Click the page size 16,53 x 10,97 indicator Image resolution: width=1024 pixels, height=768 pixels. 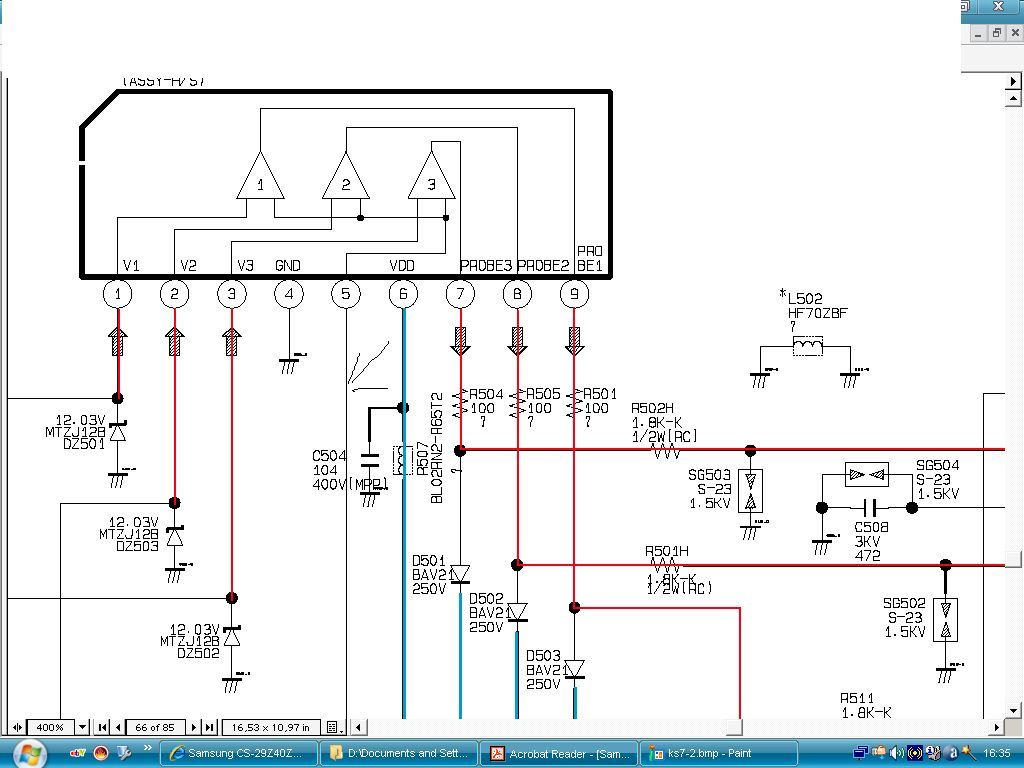tap(270, 727)
